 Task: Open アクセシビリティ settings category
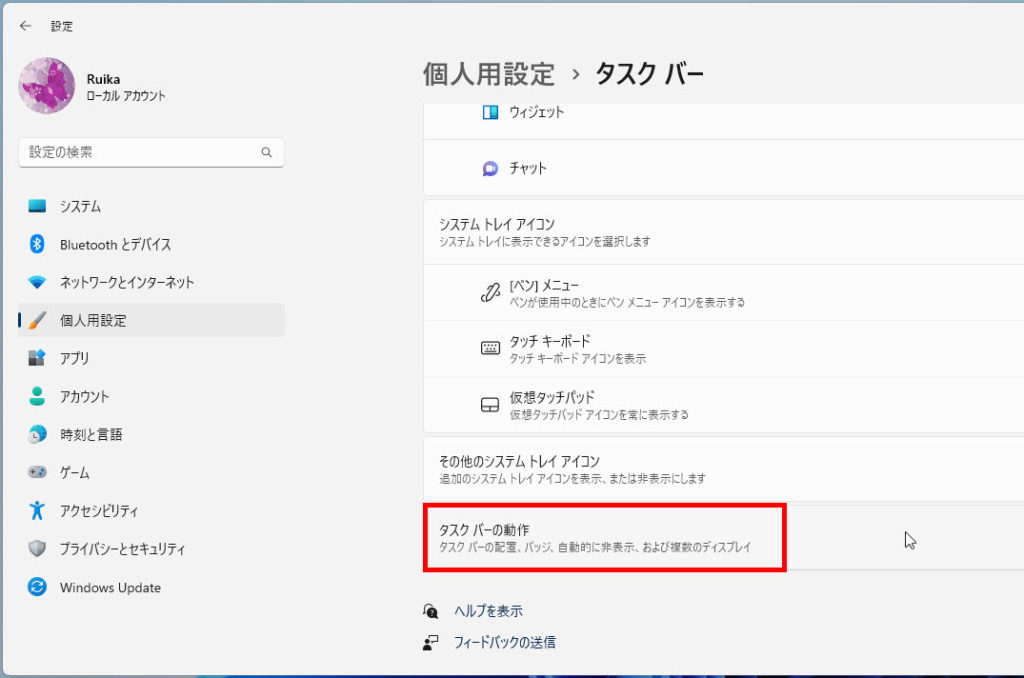(x=99, y=511)
